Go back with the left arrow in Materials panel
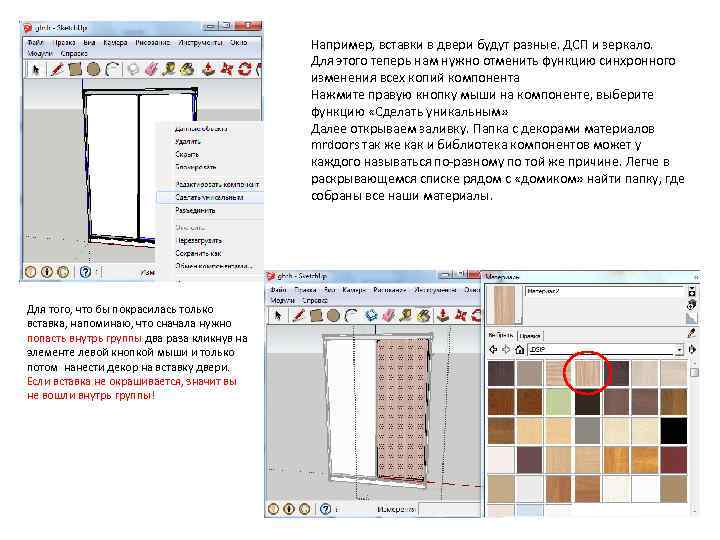720x540 pixels. coord(493,349)
